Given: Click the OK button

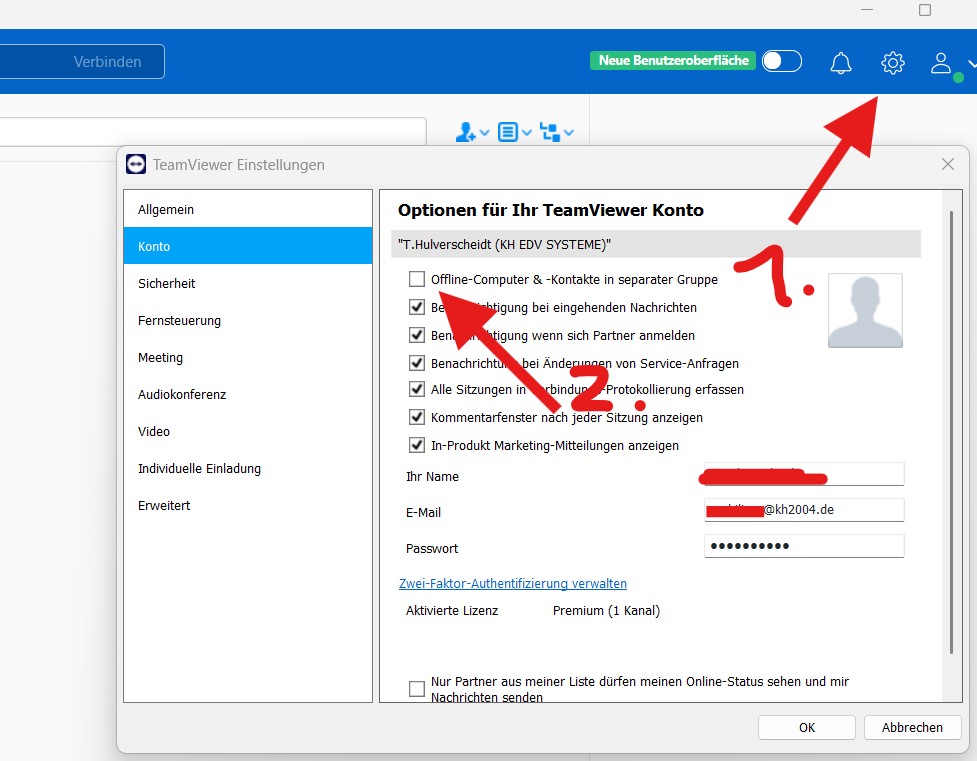Looking at the screenshot, I should pos(807,727).
